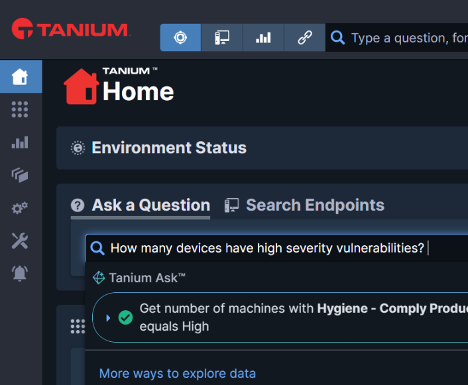This screenshot has width=468, height=385.
Task: Open Home from the left sidebar
Action: 21,77
